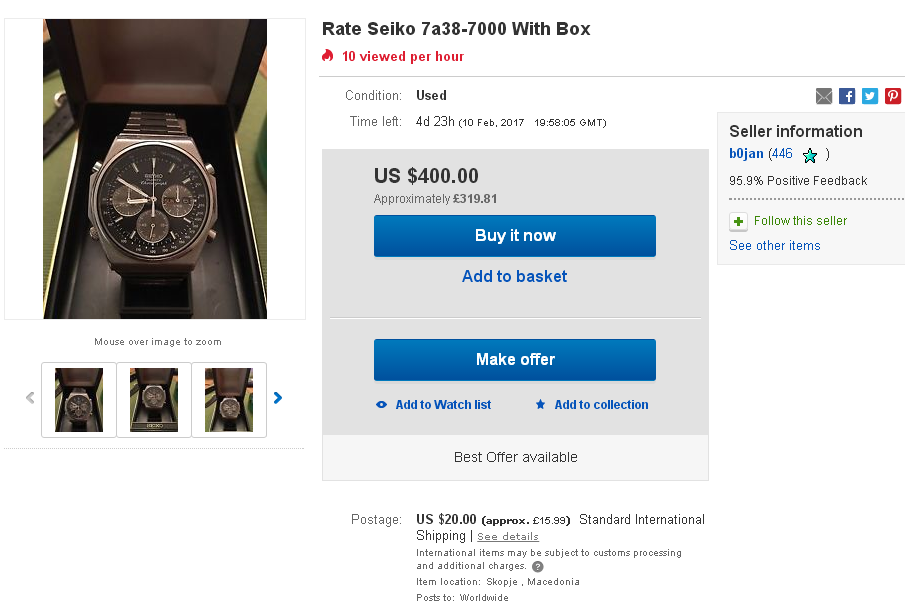Open postage See details link
905x615 pixels.
click(507, 537)
